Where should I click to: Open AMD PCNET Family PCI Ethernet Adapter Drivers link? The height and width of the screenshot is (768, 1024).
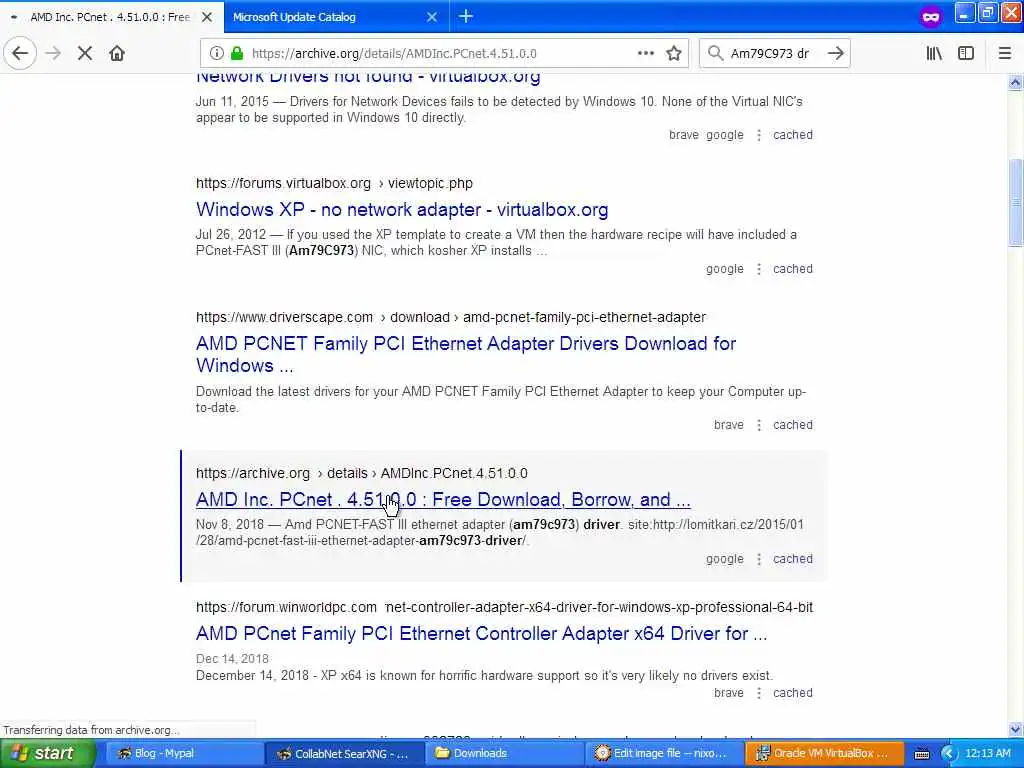click(x=466, y=355)
